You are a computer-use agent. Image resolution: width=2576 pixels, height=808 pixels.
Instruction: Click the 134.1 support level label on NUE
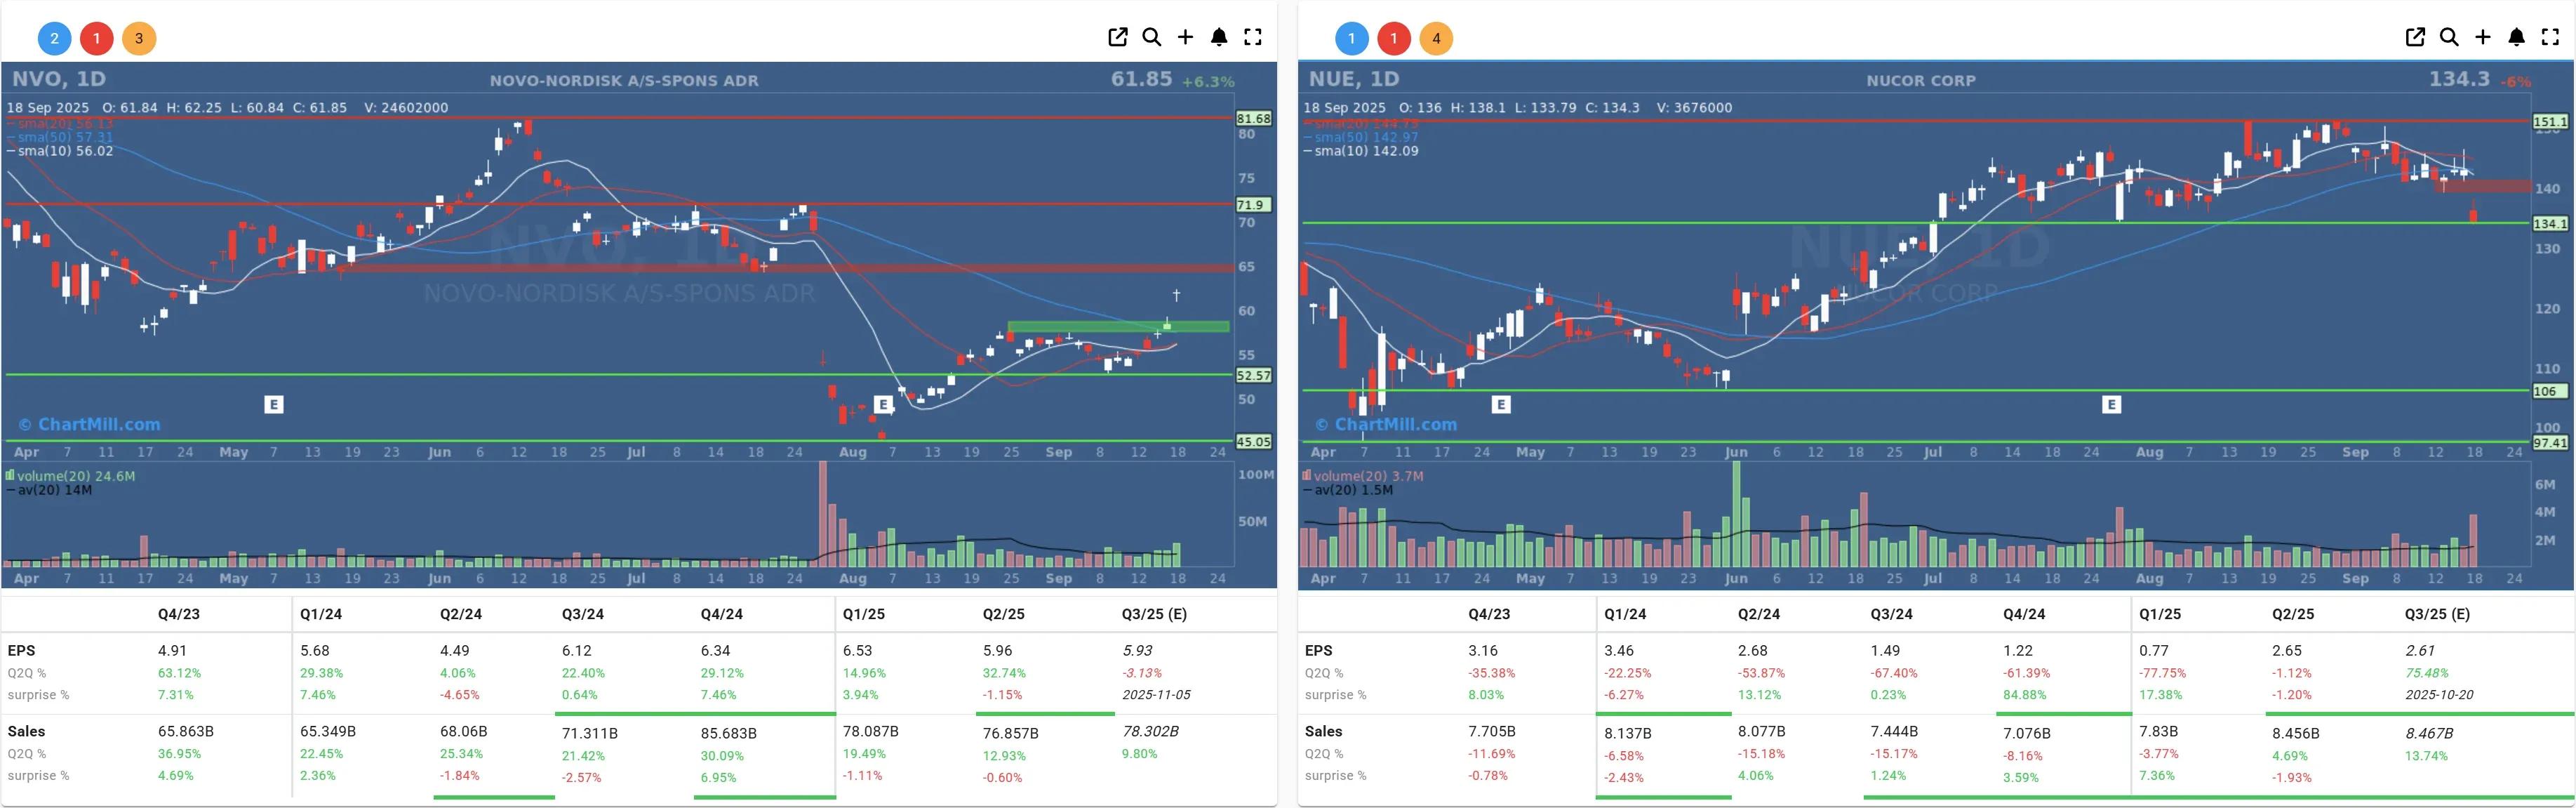click(x=2550, y=224)
